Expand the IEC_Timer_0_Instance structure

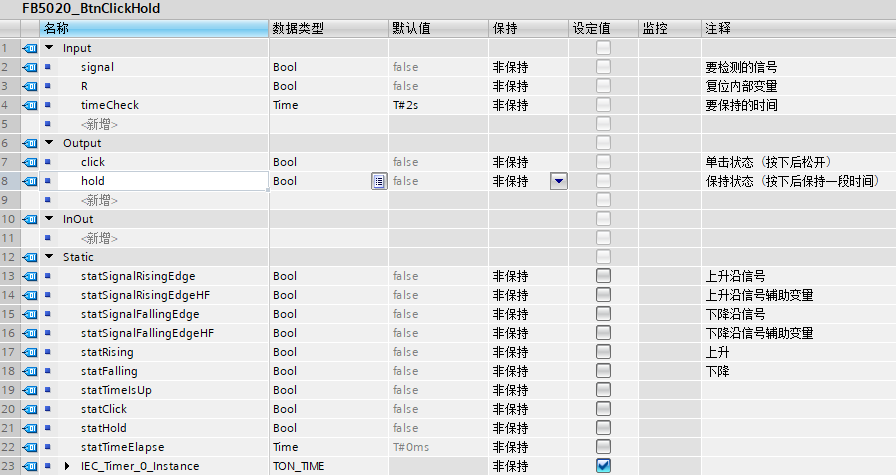67,466
